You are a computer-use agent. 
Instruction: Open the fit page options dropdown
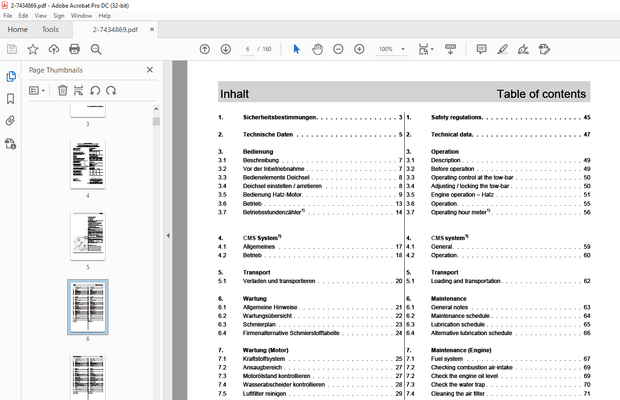point(426,49)
